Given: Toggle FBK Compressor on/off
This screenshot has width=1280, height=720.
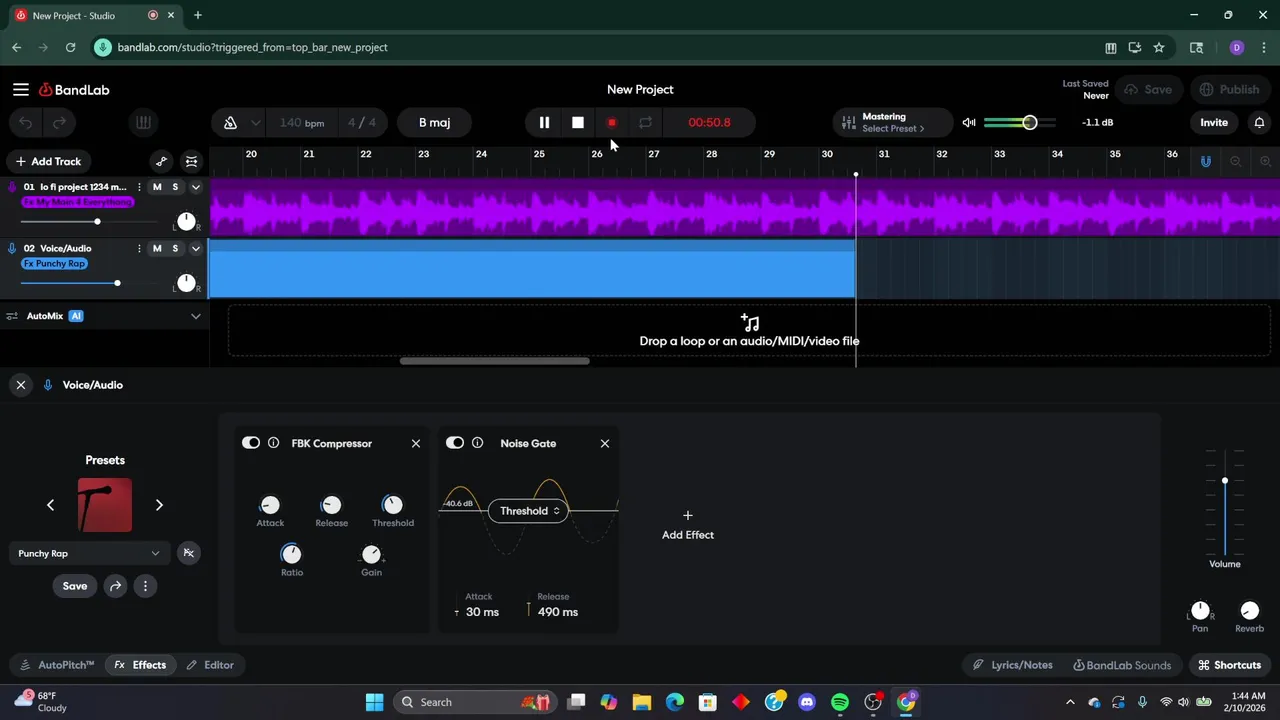Looking at the screenshot, I should pyautogui.click(x=251, y=443).
